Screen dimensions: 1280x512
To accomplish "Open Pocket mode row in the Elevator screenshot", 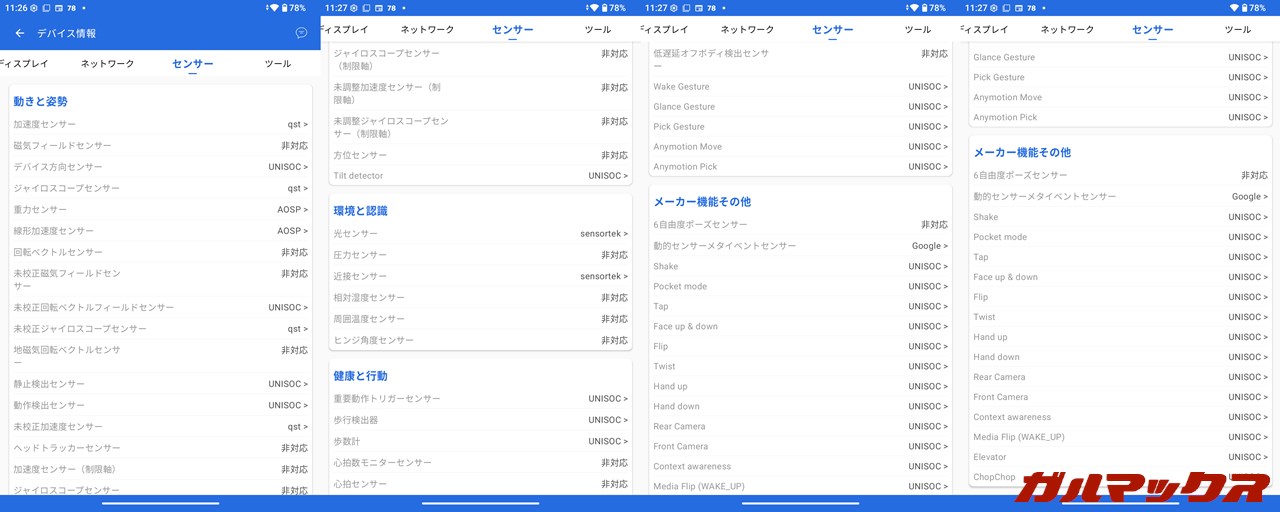I will (x=1120, y=237).
